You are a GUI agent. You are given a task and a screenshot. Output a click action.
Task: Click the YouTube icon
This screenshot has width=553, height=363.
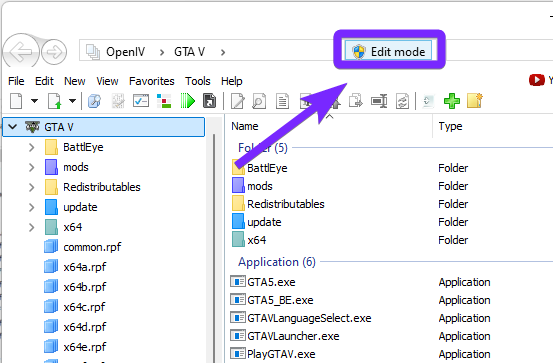(x=536, y=80)
